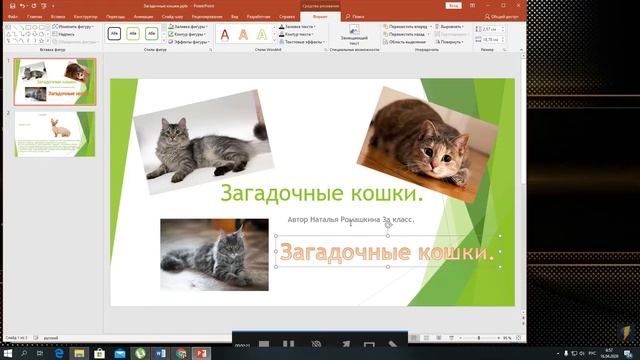640x360 pixels.
Task: Click the Общий доступ share button
Action: click(x=502, y=17)
